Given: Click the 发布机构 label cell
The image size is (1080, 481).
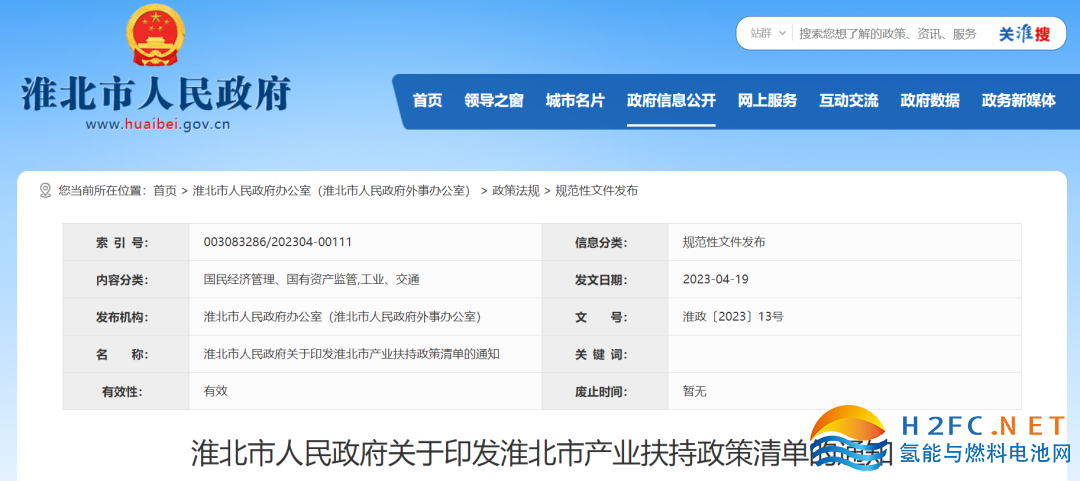Looking at the screenshot, I should point(126,317).
